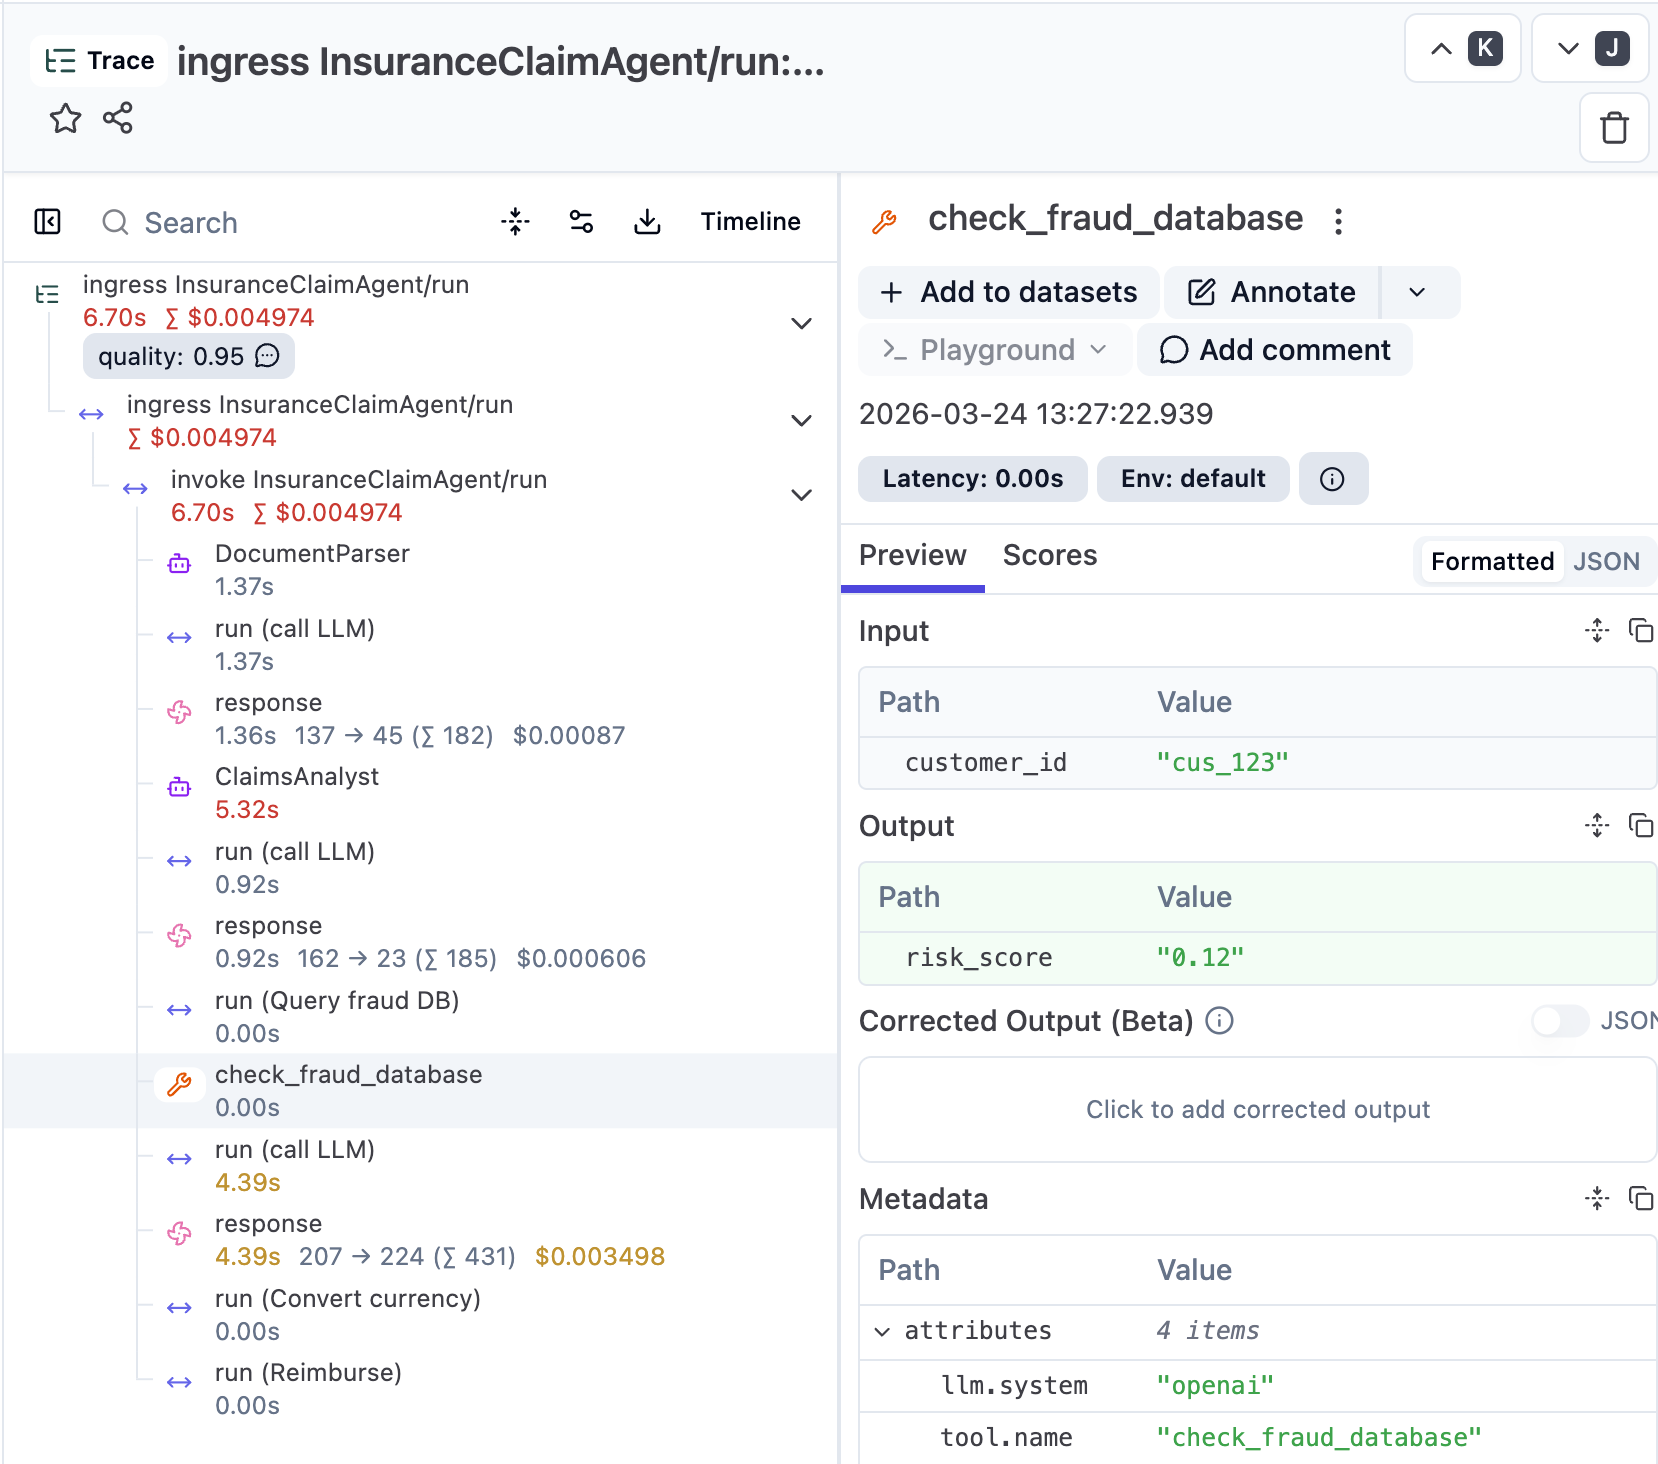1658x1464 pixels.
Task: Click the Add comment button
Action: [1274, 350]
